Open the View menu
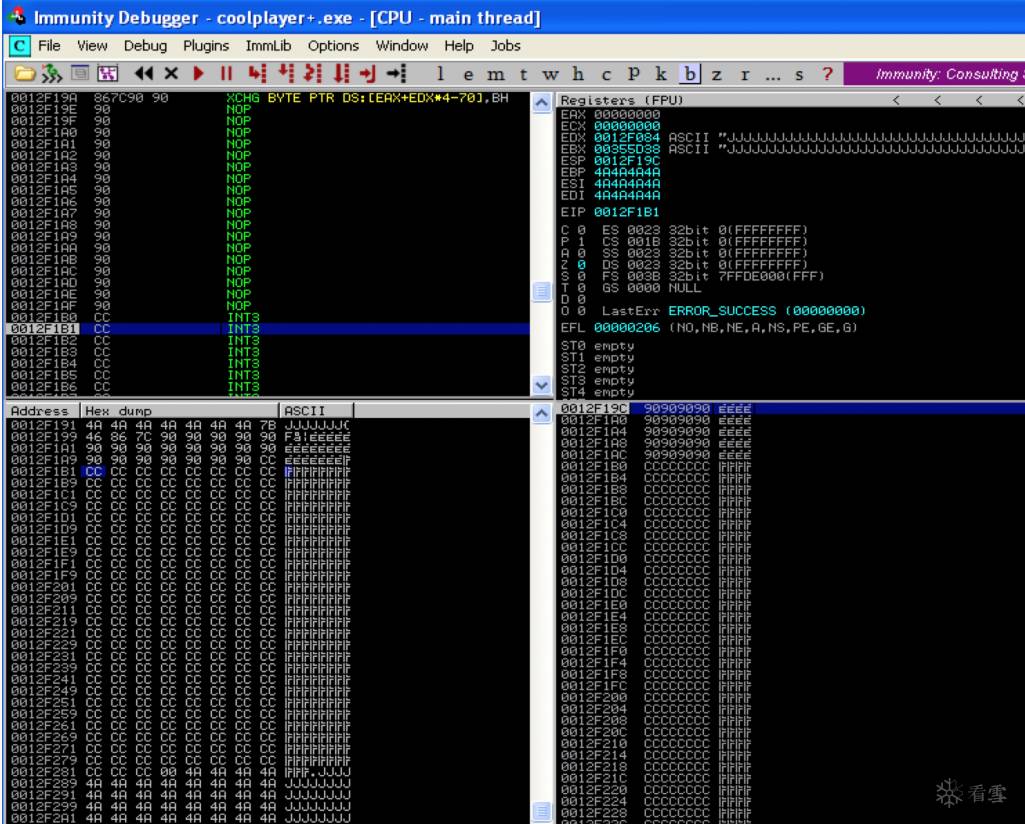The image size is (1025, 824). click(92, 46)
